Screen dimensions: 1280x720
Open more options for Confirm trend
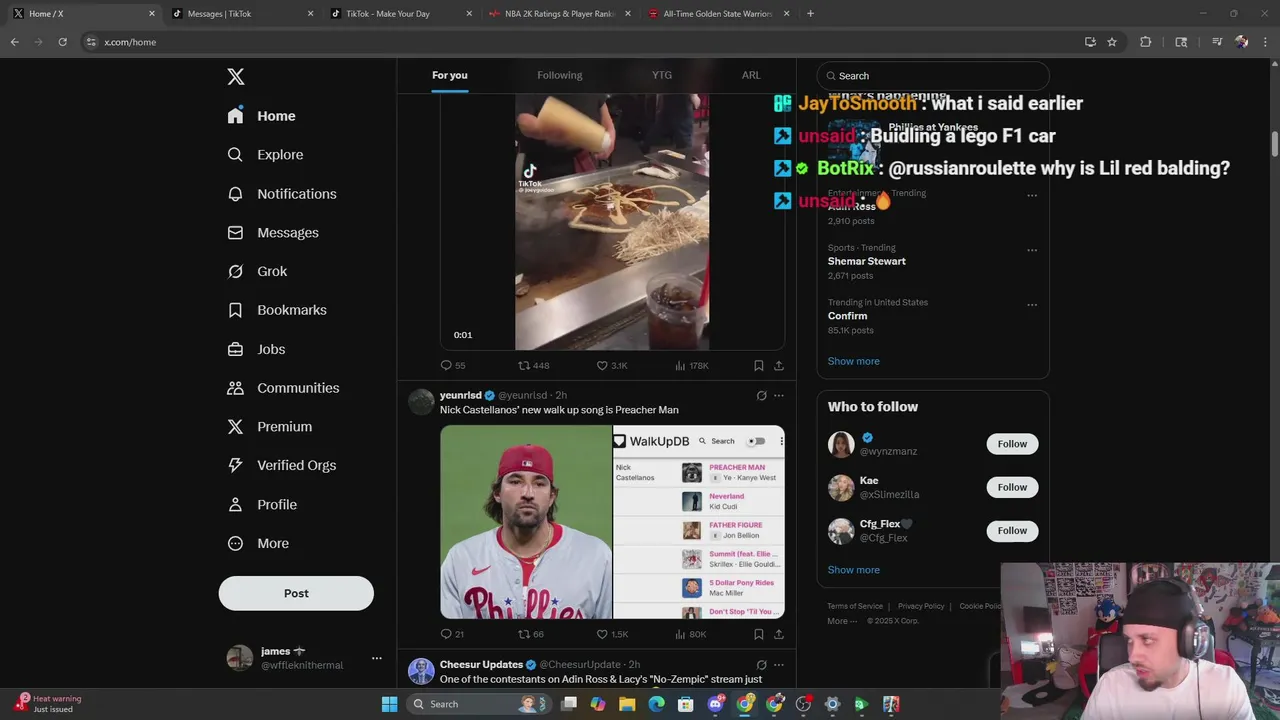[1032, 305]
